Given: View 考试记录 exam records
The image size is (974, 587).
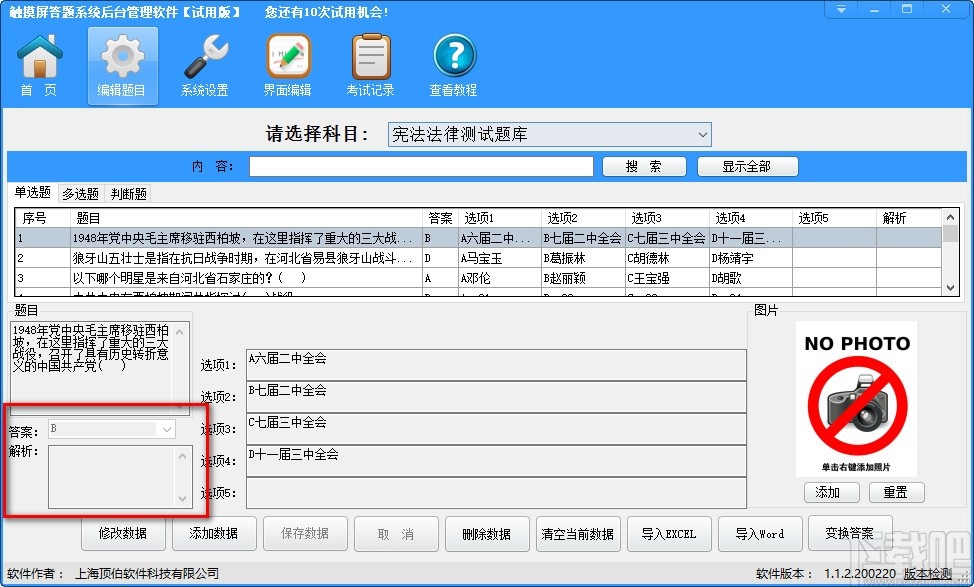Looking at the screenshot, I should point(370,63).
